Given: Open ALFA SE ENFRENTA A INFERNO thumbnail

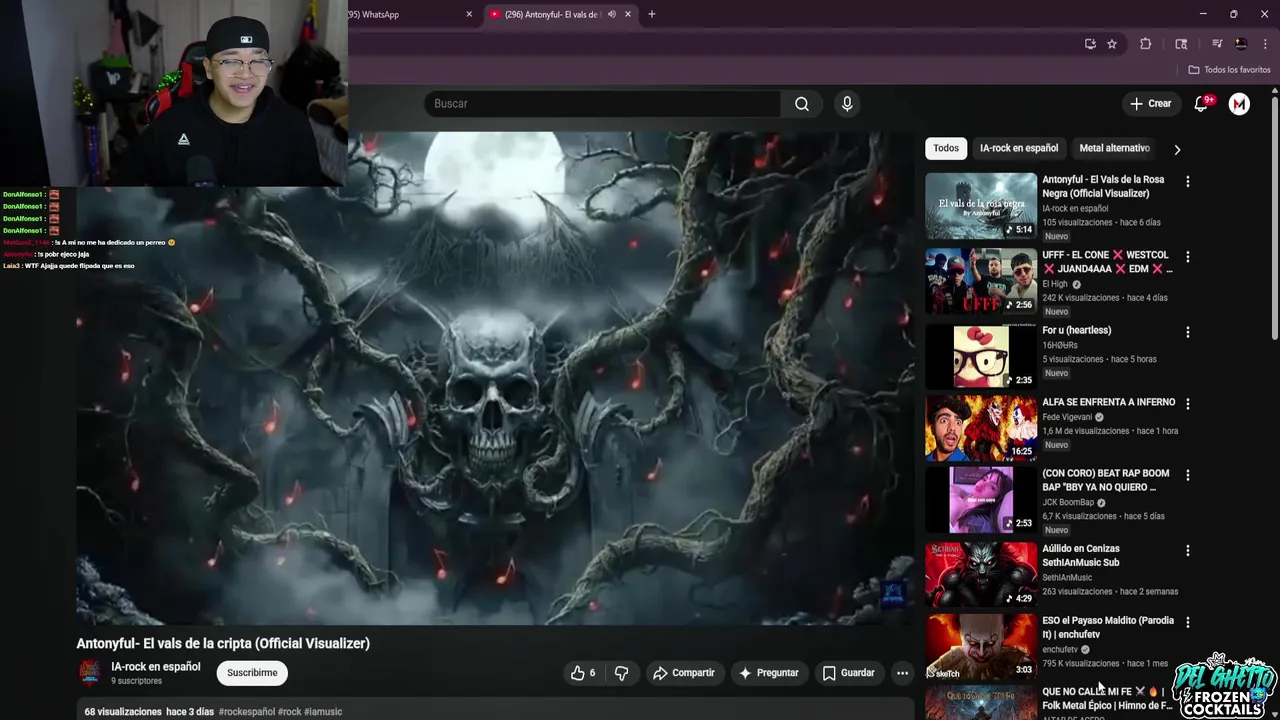Looking at the screenshot, I should pyautogui.click(x=981, y=428).
